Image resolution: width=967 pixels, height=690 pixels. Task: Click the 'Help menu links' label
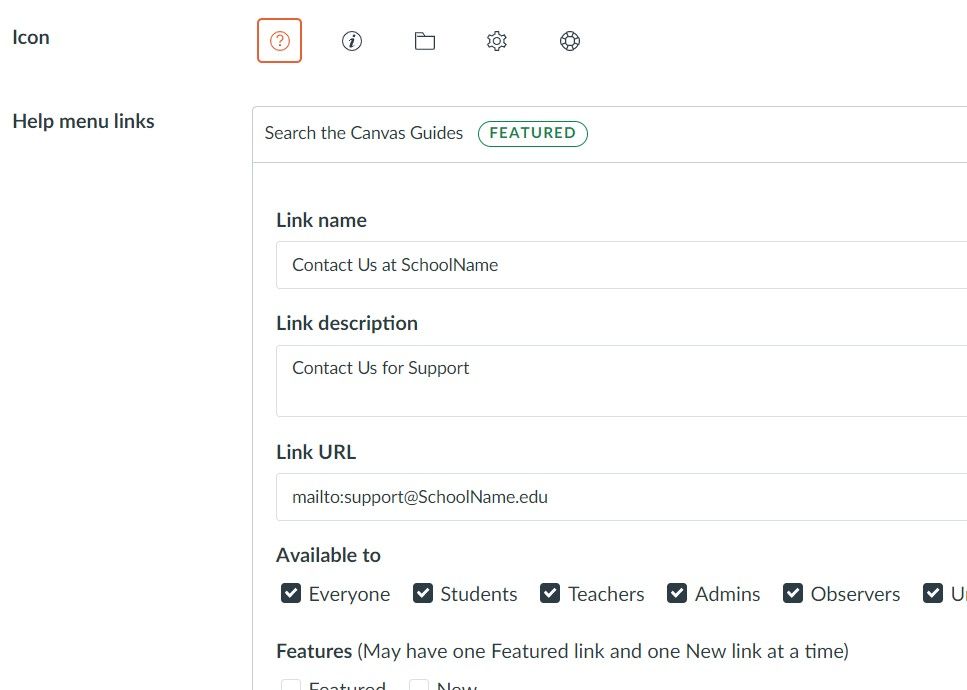(83, 121)
